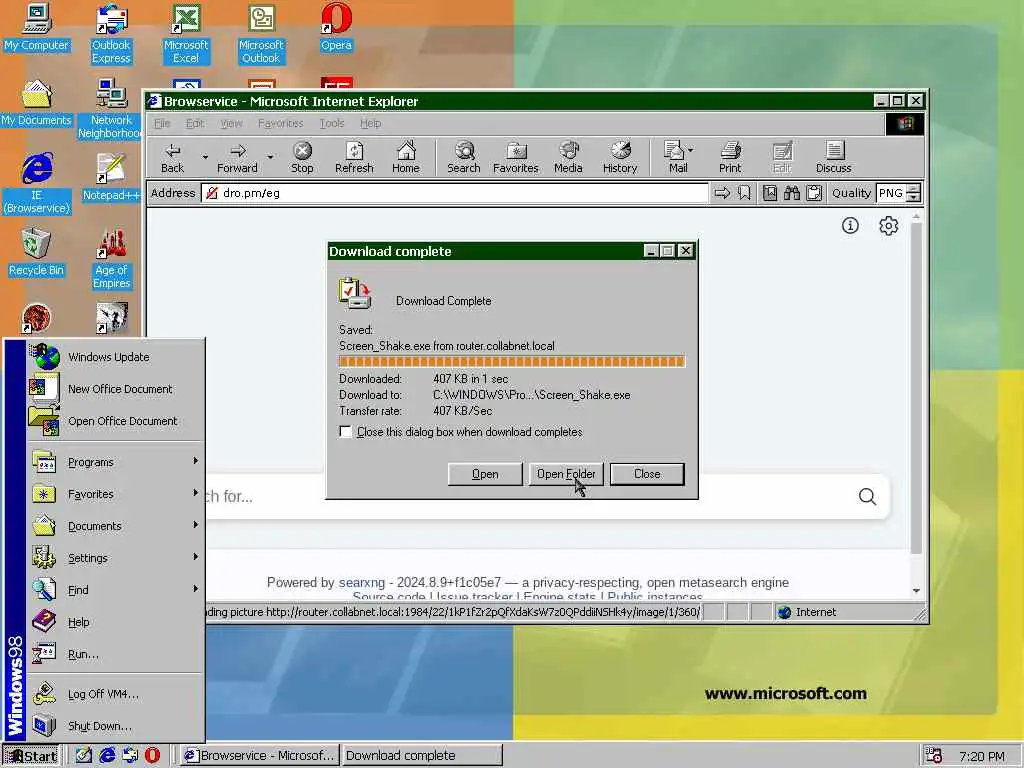This screenshot has height=768, width=1024.
Task: Select the Outlook Express desktop icon
Action: 111,34
